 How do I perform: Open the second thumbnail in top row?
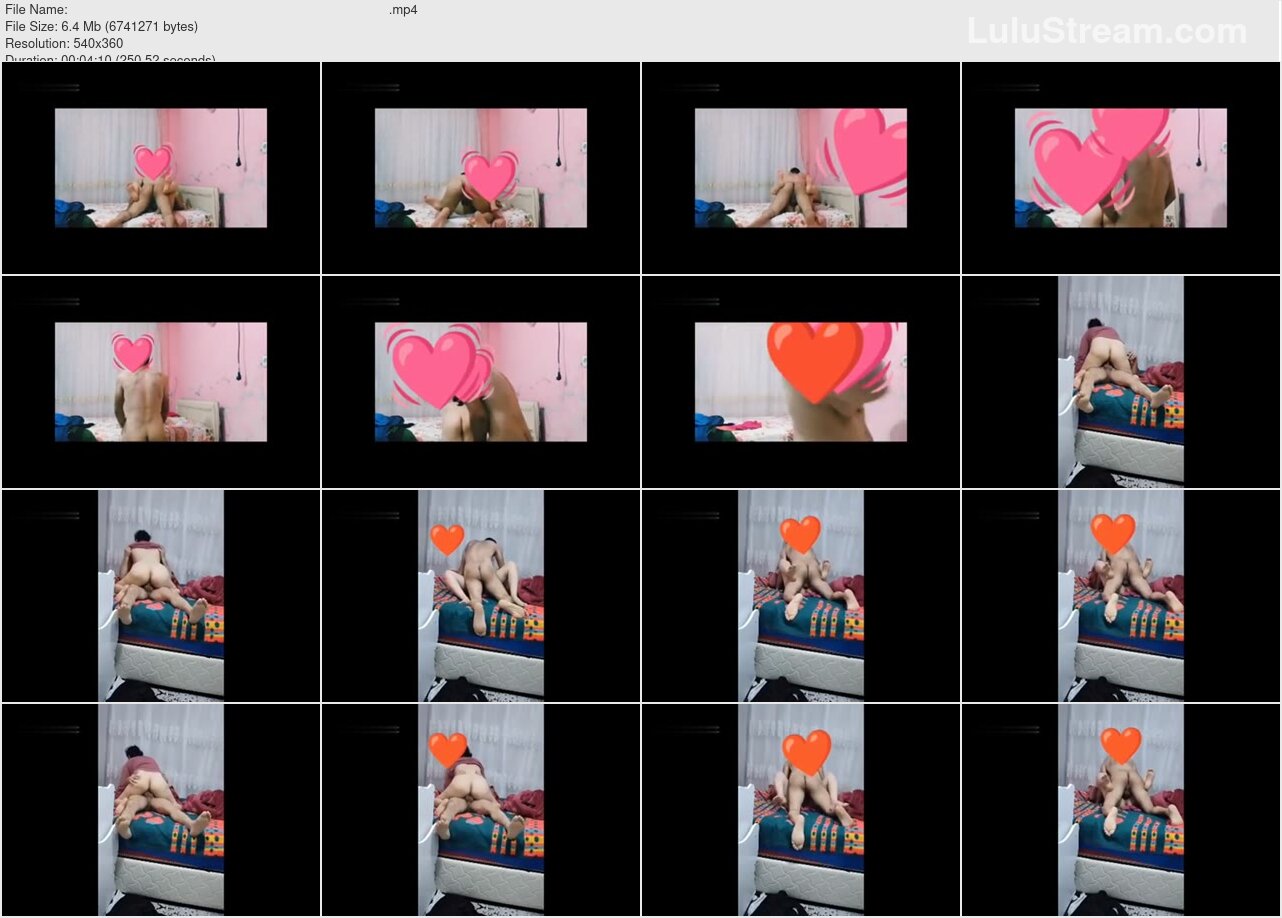click(481, 168)
